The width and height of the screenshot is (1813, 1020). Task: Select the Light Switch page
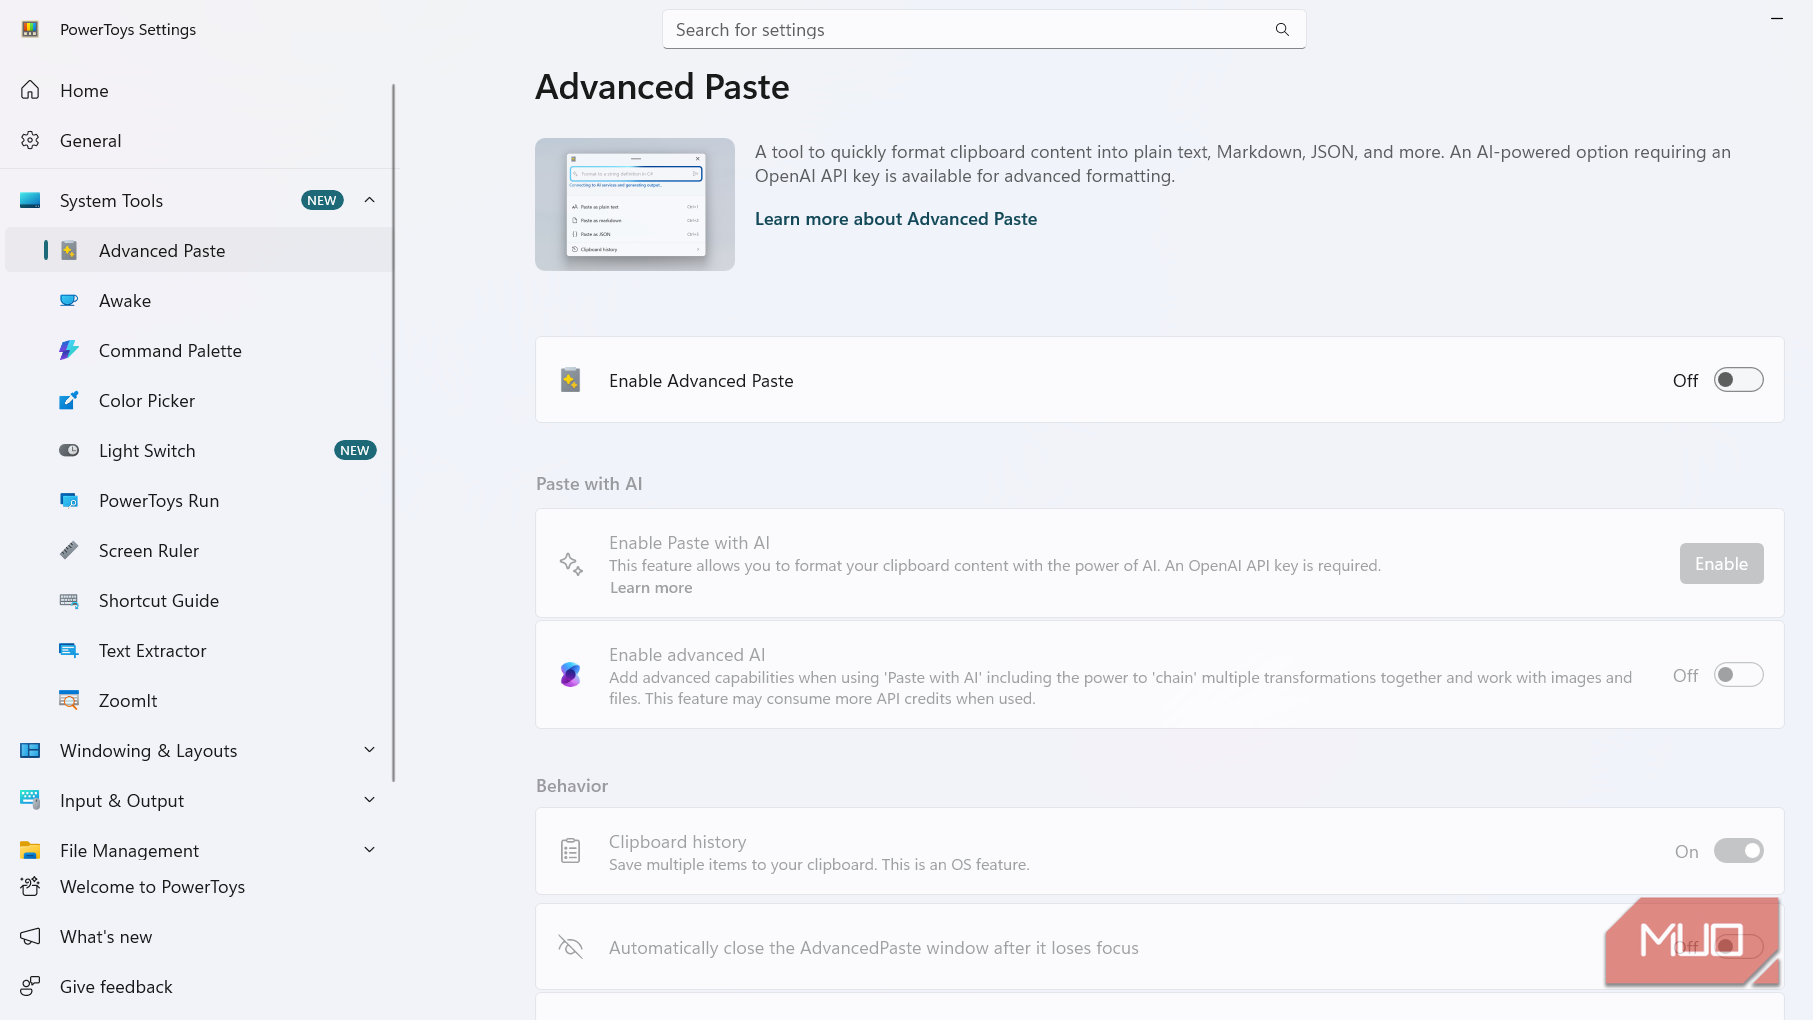coord(198,450)
